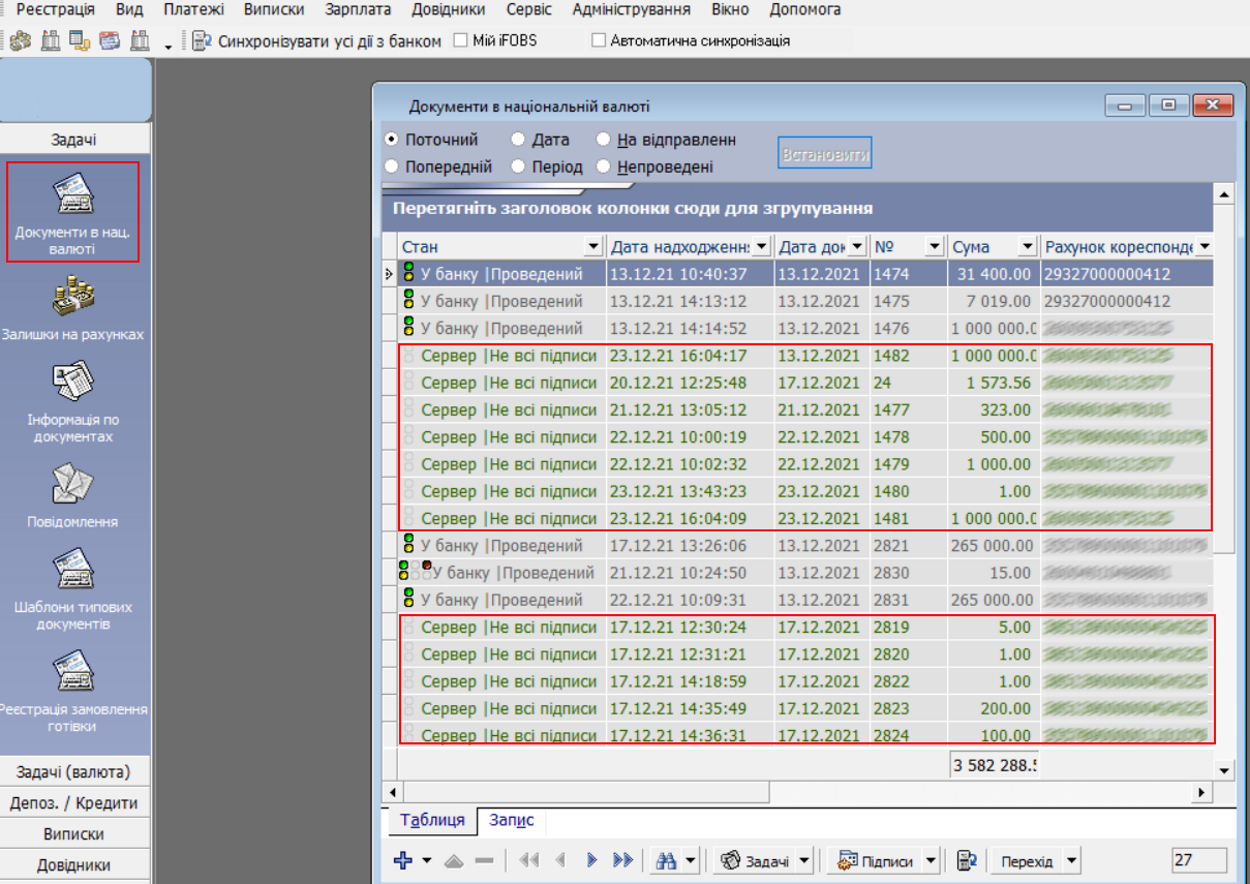This screenshot has width=1250, height=884.
Task: Expand dropdown arrow beside binoculars icon
Action: coord(690,860)
